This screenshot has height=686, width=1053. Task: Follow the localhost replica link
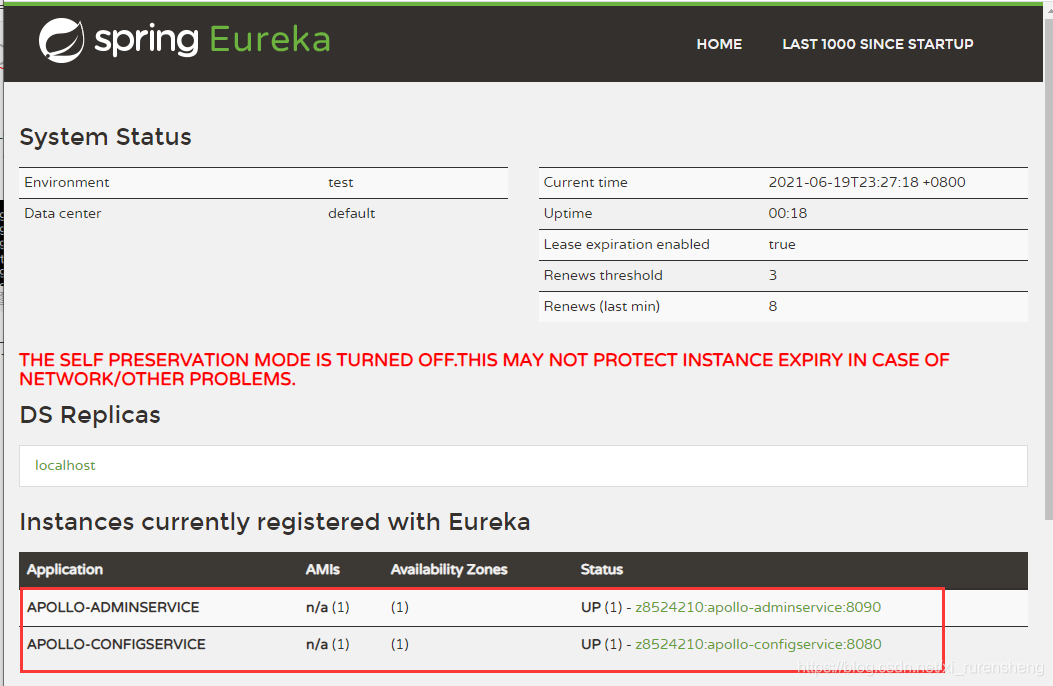(x=65, y=465)
